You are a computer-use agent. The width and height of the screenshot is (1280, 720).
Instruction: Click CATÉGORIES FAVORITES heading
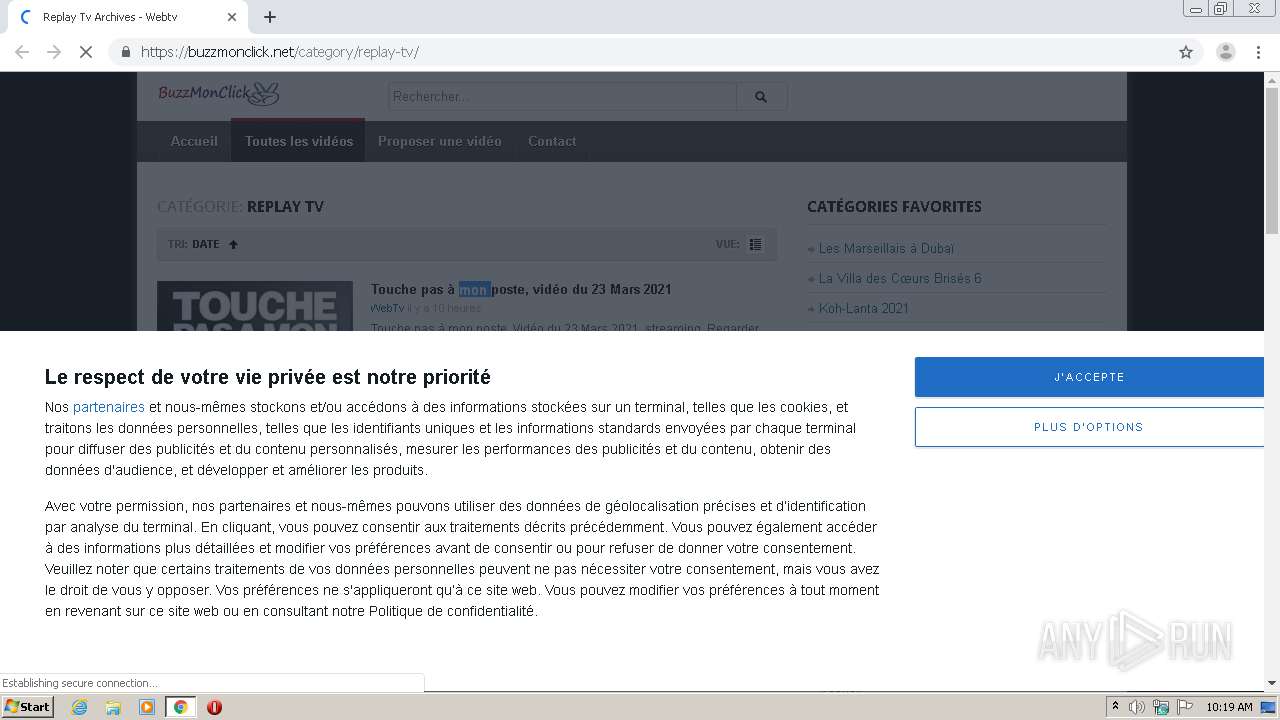point(894,206)
